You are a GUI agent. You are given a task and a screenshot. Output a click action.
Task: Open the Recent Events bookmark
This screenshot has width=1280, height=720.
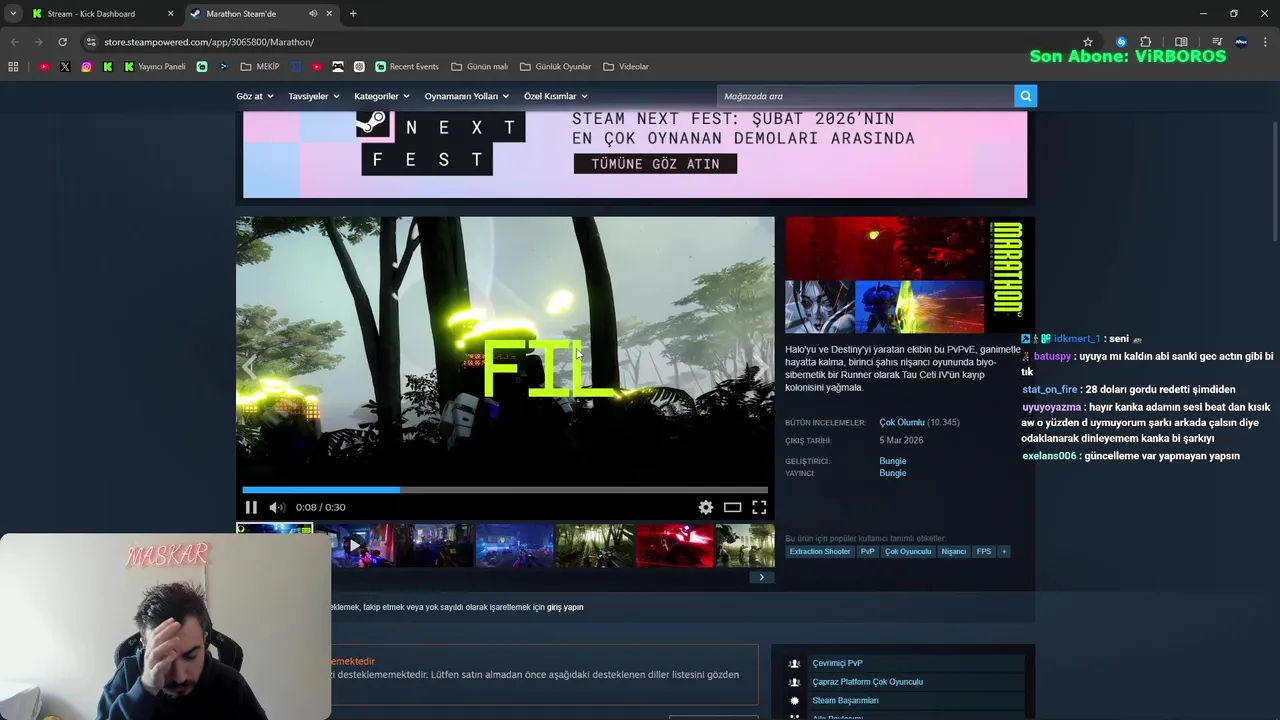pyautogui.click(x=407, y=67)
